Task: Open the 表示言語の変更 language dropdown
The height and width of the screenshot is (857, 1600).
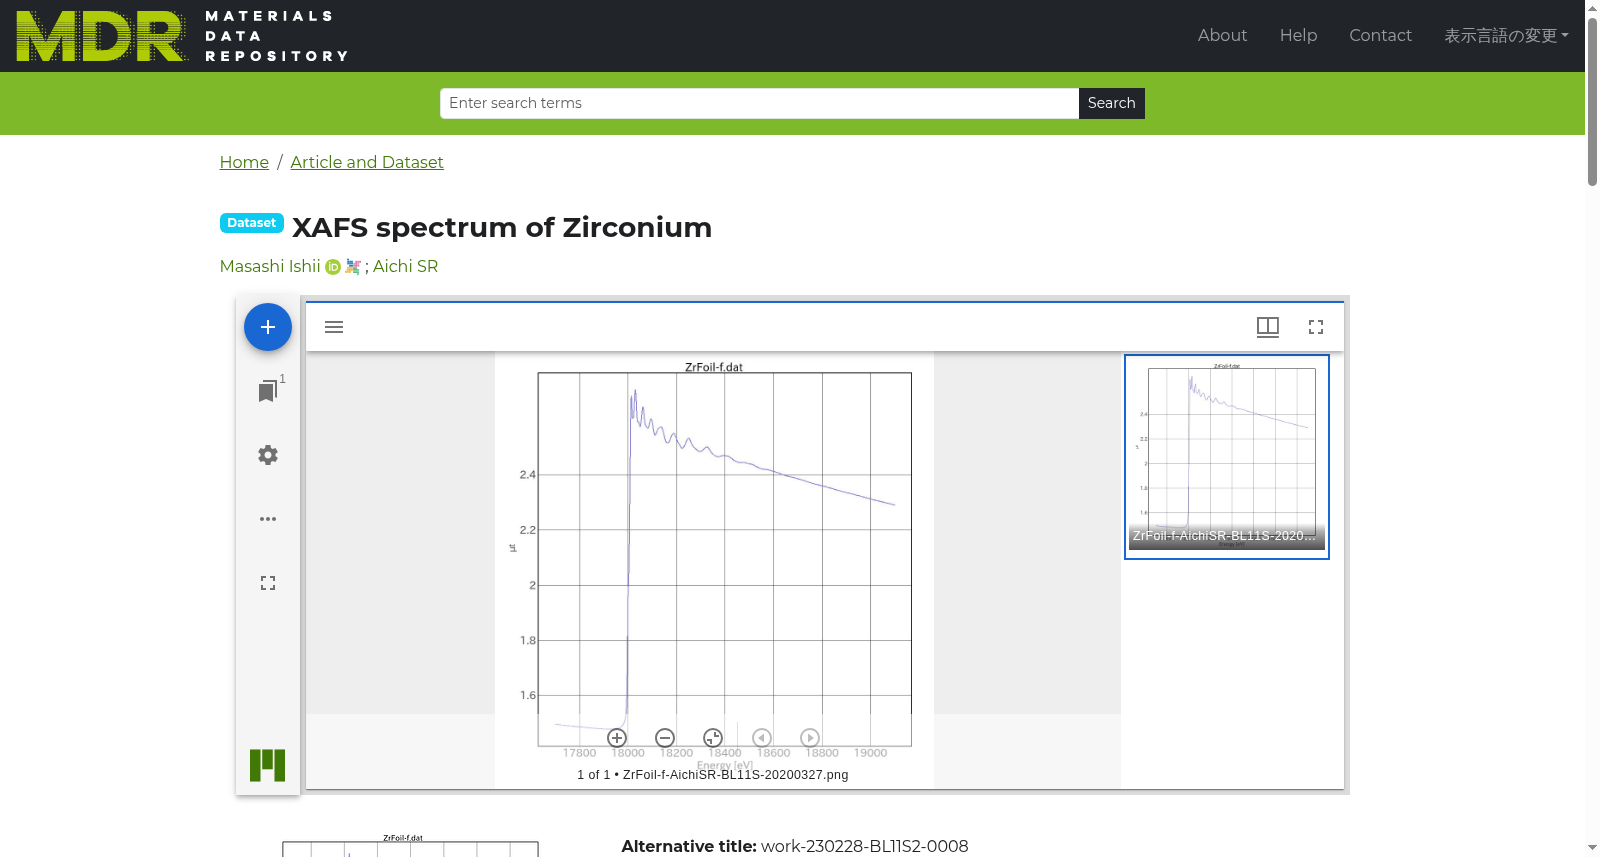Action: coord(1506,36)
